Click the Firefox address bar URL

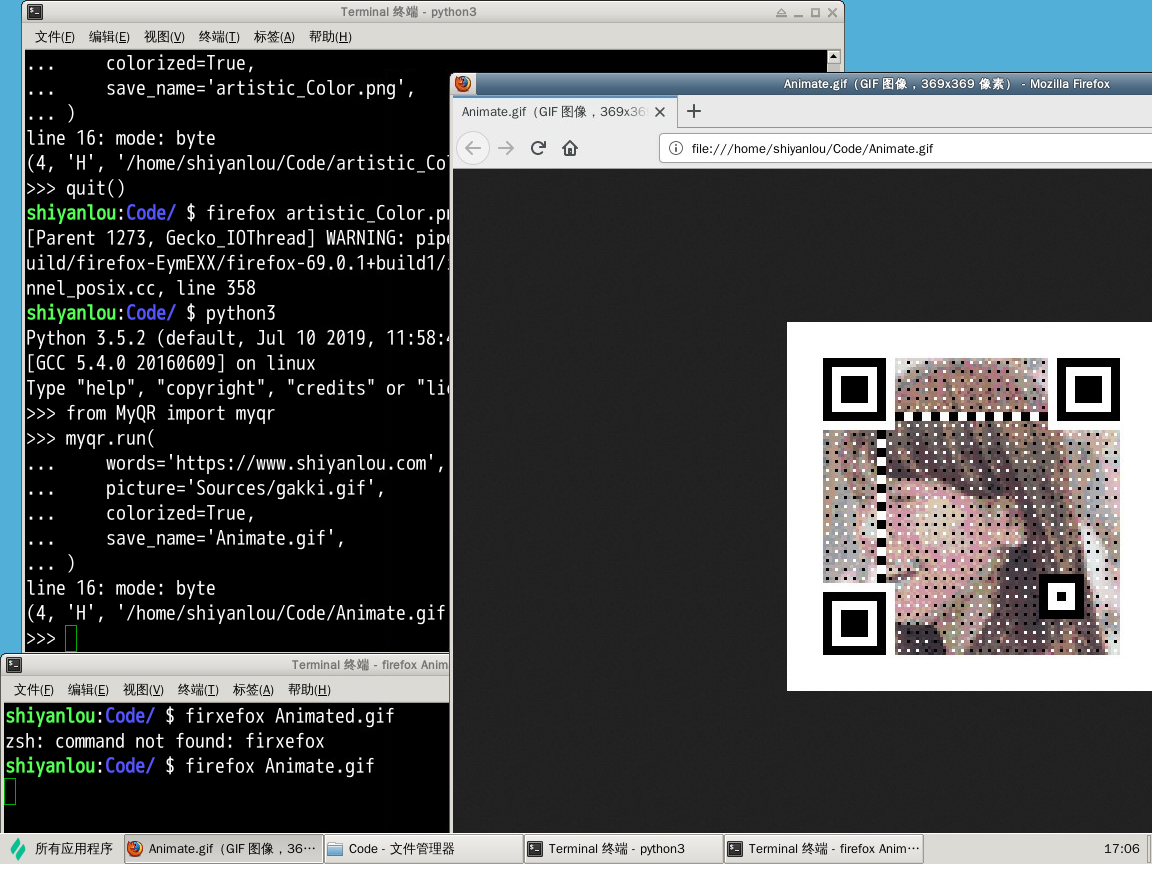coord(812,148)
